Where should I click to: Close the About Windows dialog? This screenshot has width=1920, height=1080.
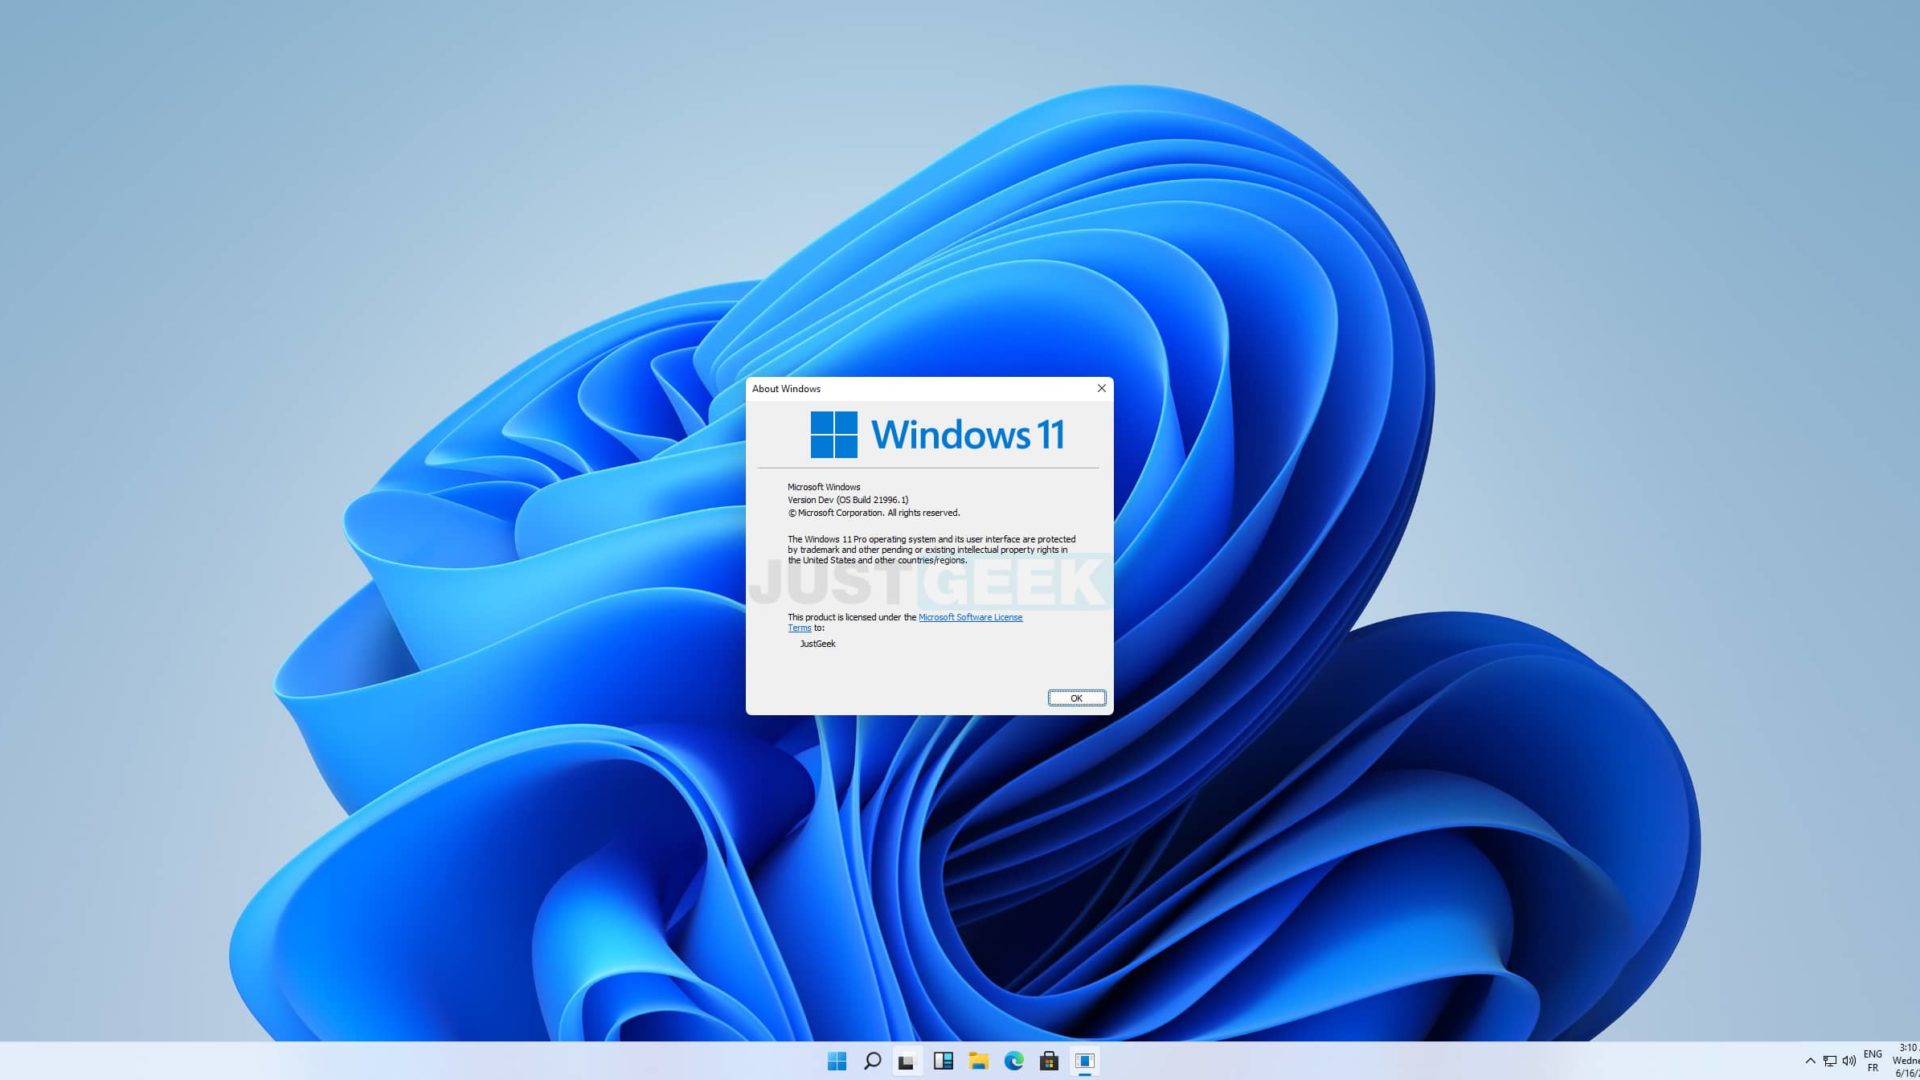(1101, 388)
